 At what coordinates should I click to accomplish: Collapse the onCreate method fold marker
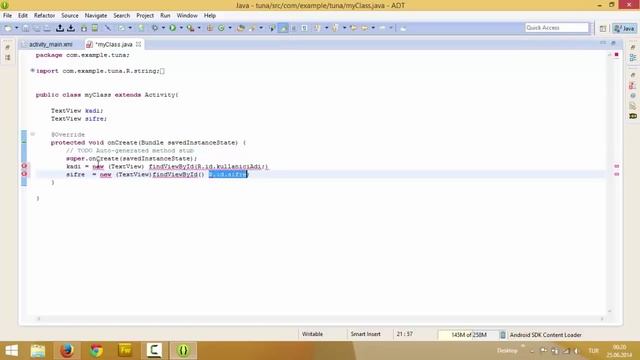point(32,134)
